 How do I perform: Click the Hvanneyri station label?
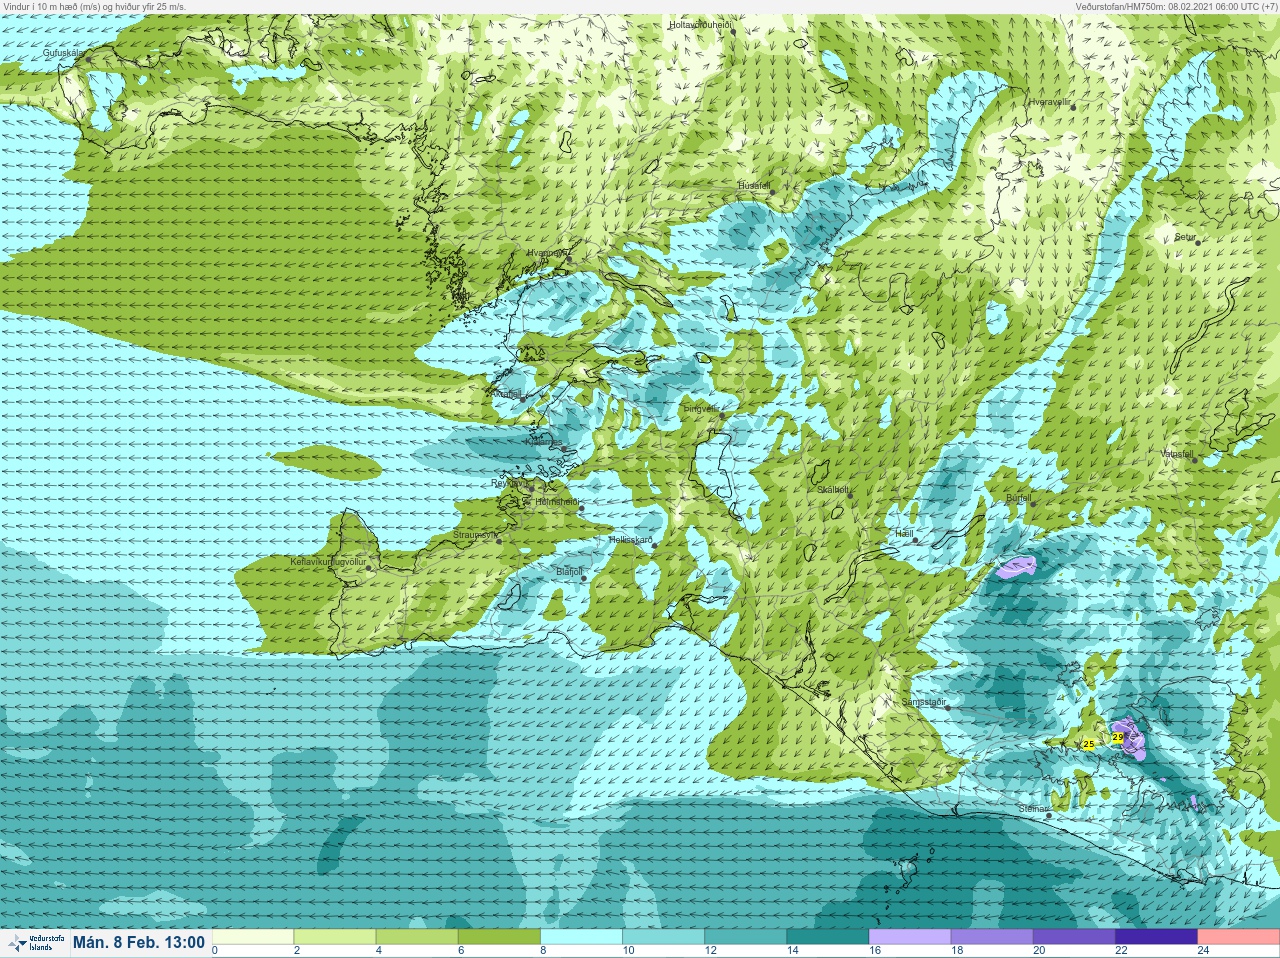547,253
